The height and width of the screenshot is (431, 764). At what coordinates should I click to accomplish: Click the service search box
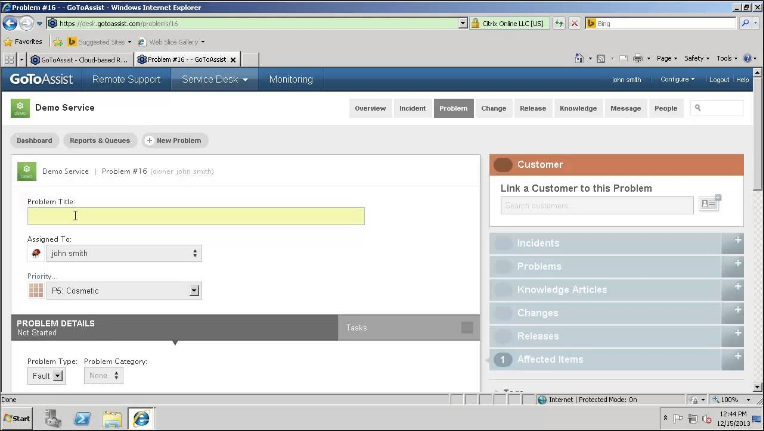(717, 108)
